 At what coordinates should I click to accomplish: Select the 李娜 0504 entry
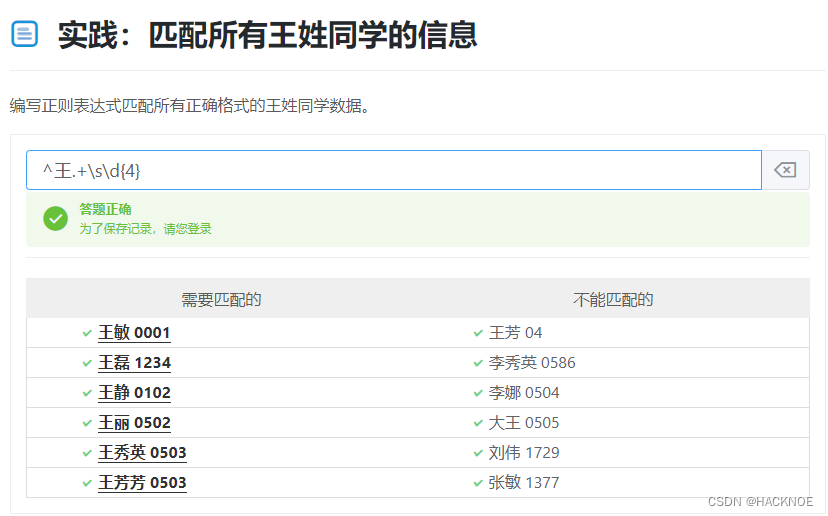click(x=524, y=393)
